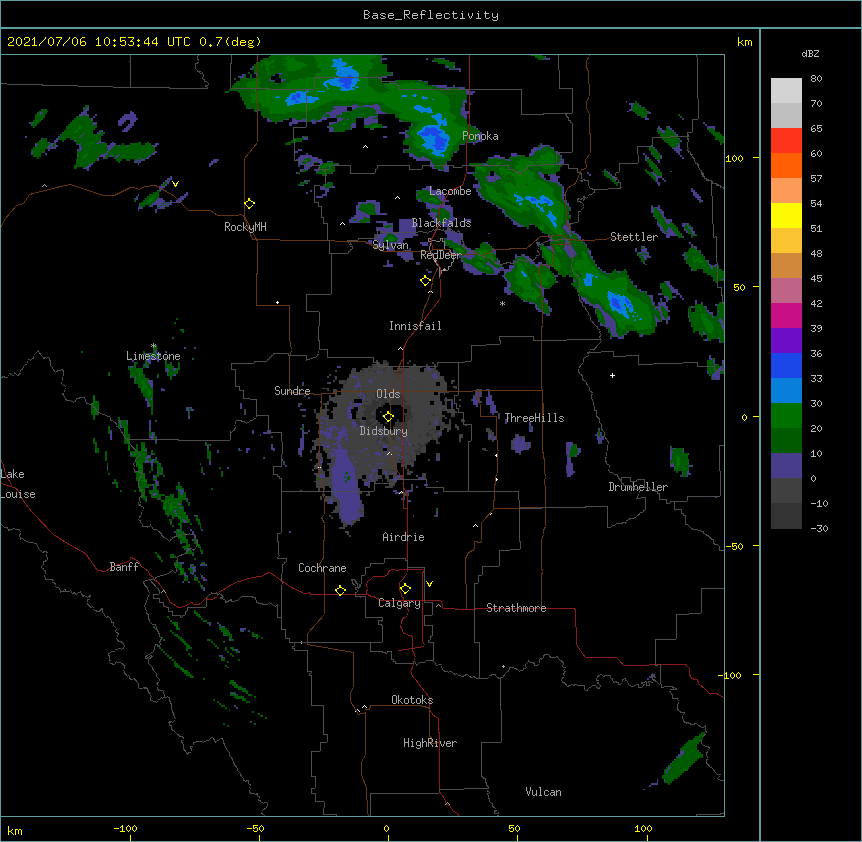Click the radar site diamond between Olds and Didsbury
862x842 pixels.
388,417
